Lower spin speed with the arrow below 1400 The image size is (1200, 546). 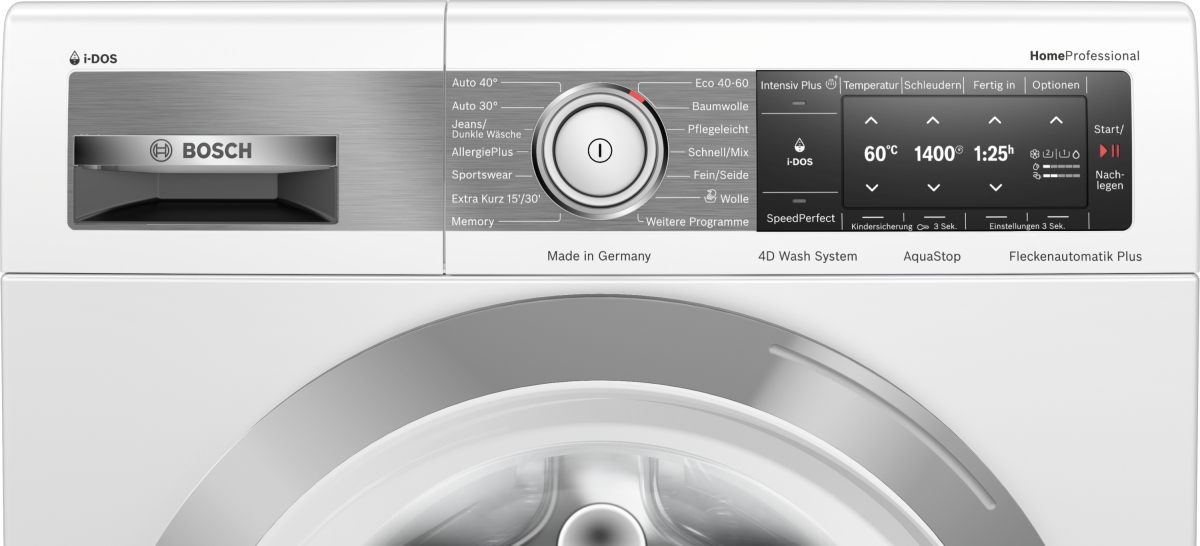(x=933, y=187)
